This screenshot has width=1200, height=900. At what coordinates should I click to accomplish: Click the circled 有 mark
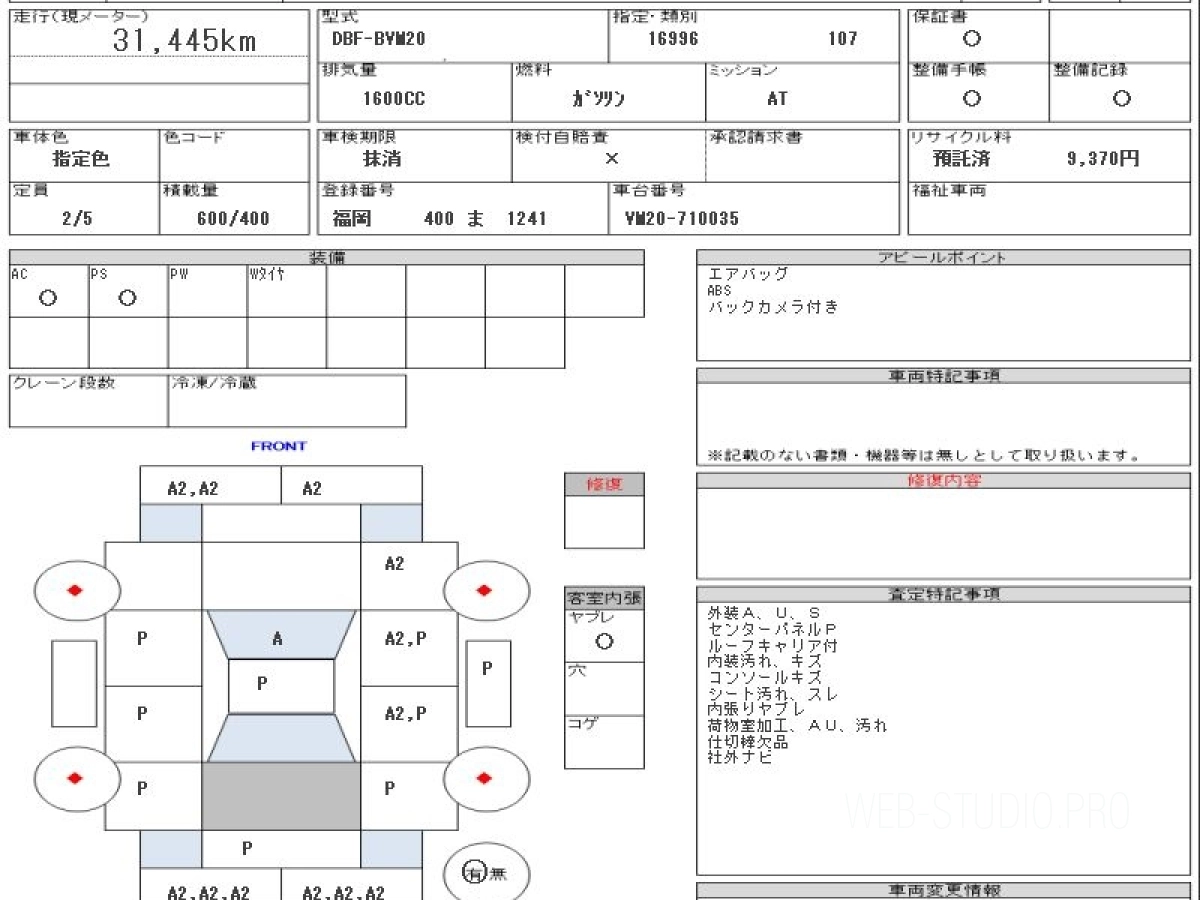474,873
